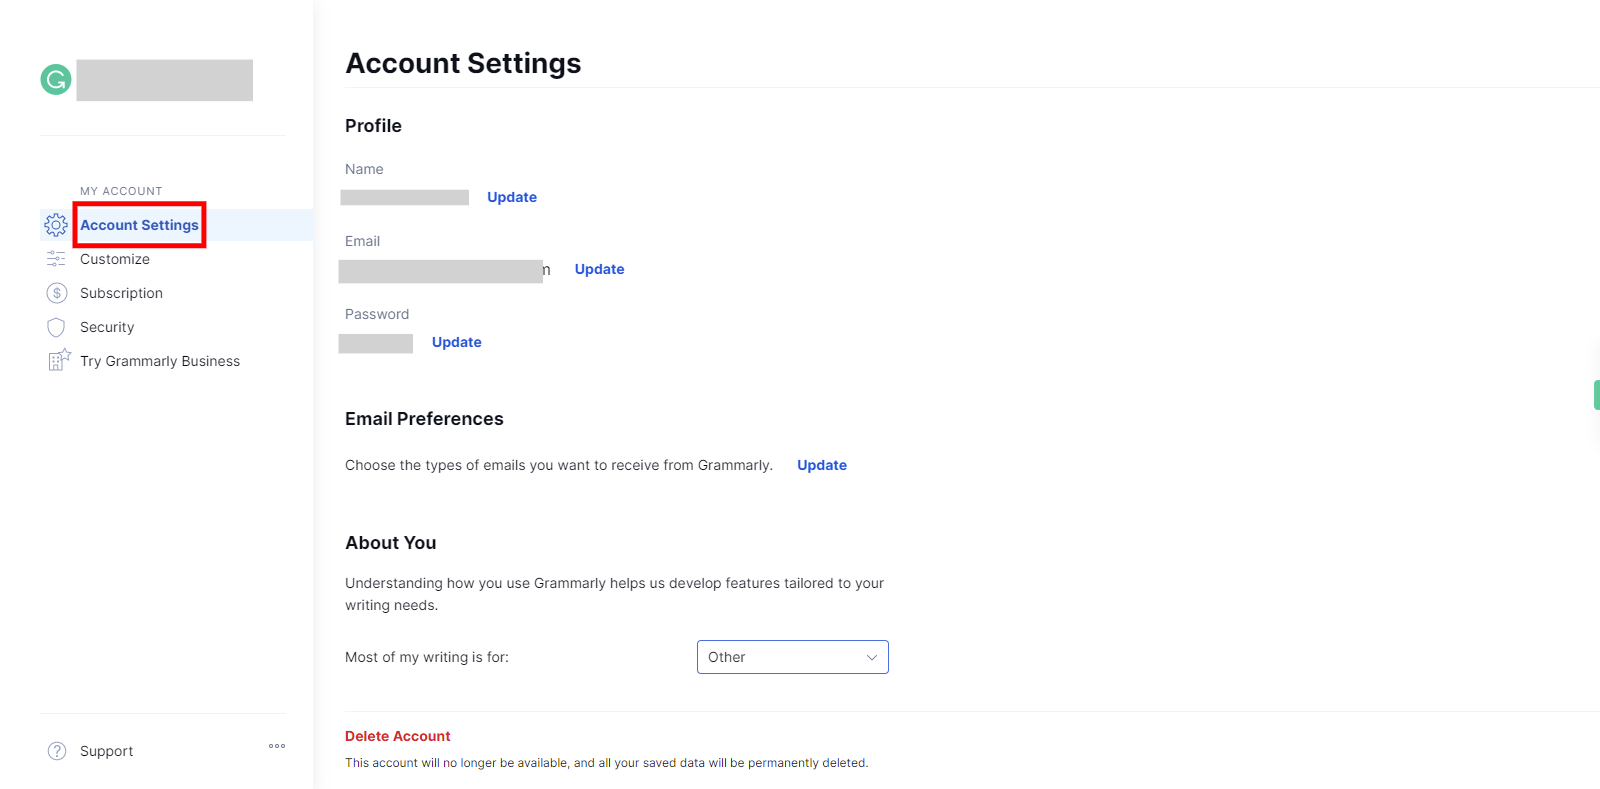The width and height of the screenshot is (1600, 789).
Task: Update the account Email
Action: click(x=599, y=269)
